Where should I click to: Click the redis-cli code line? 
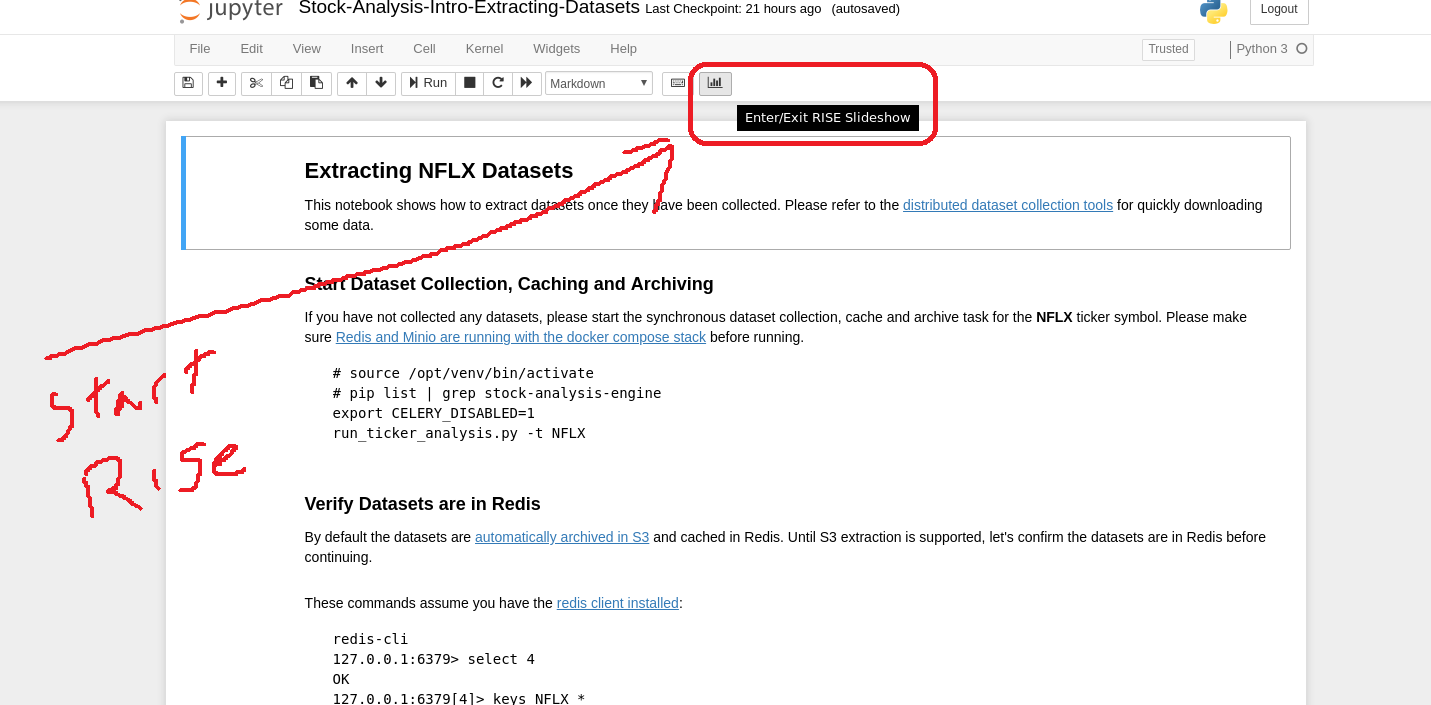click(370, 639)
